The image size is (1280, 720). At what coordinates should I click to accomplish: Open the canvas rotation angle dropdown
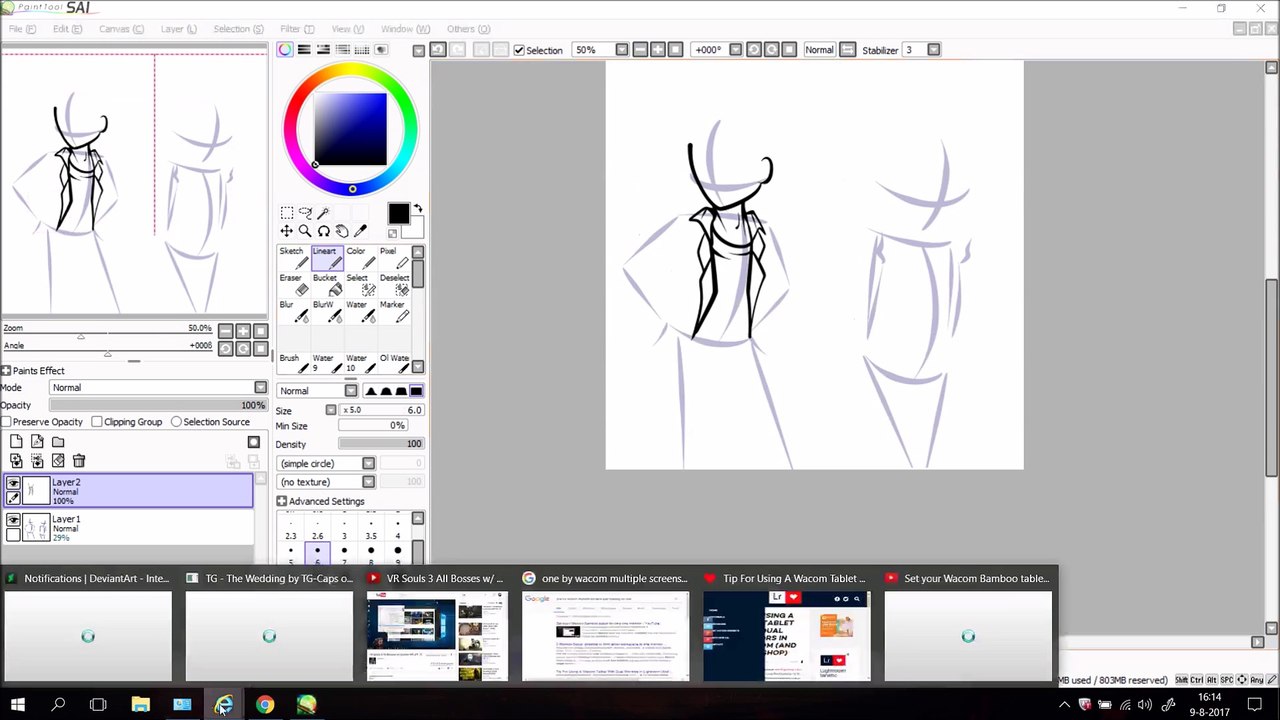(x=736, y=50)
